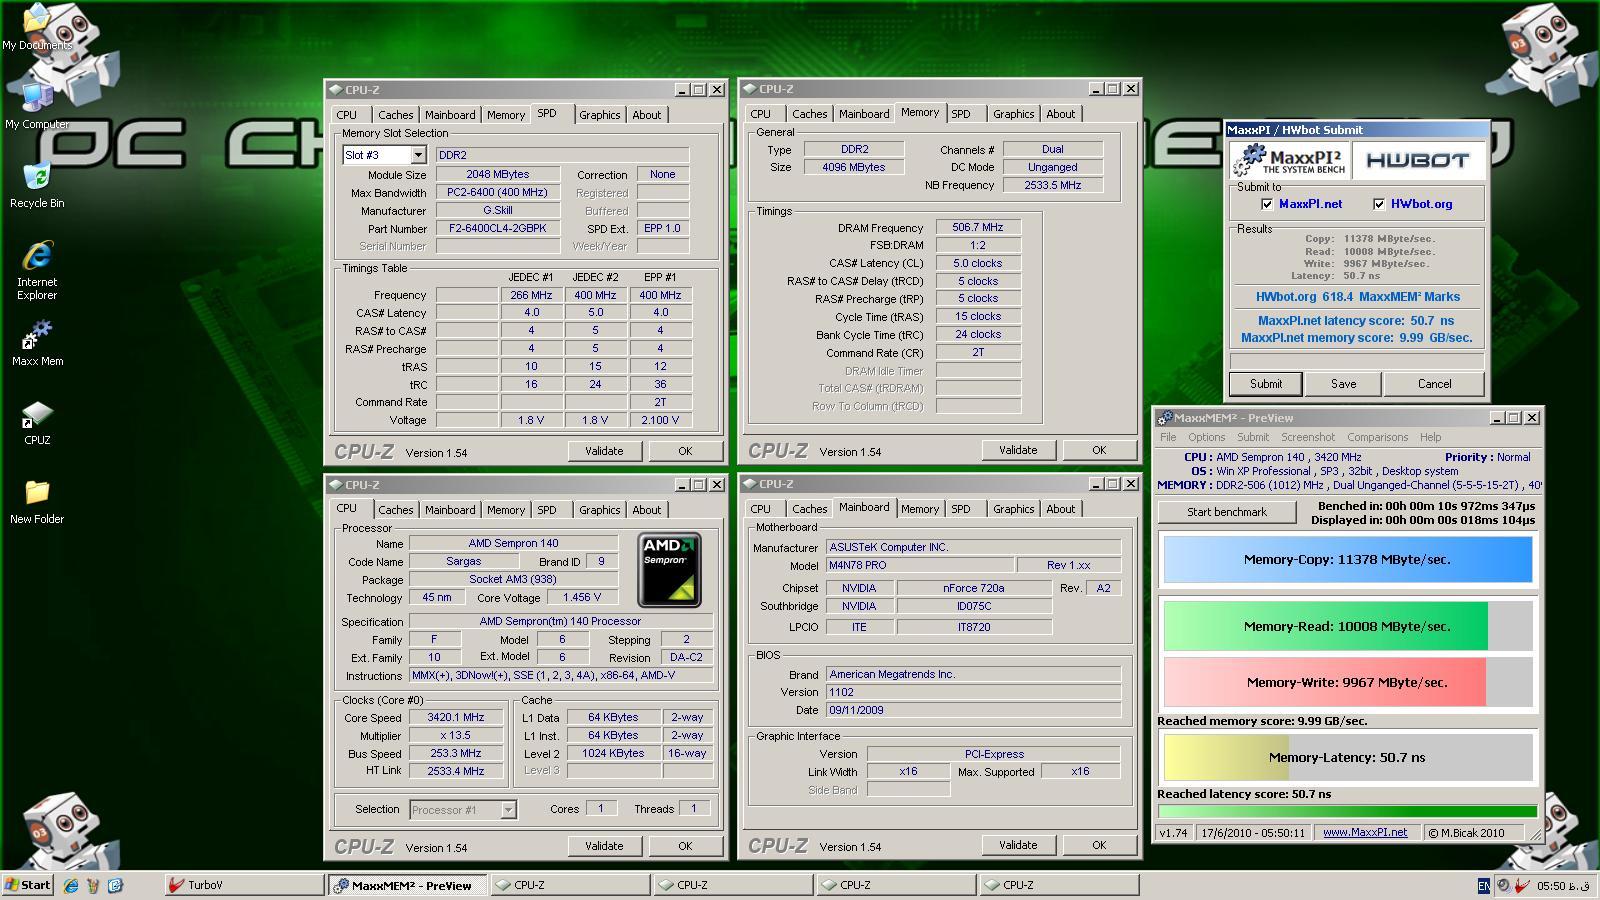Click Memory-Copy result bar
The width and height of the screenshot is (1600, 900).
tap(1346, 560)
